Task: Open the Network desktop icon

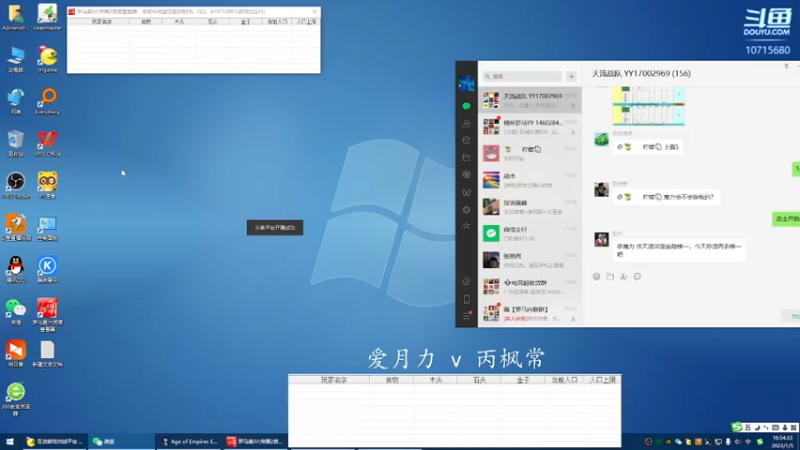Action: (15, 101)
